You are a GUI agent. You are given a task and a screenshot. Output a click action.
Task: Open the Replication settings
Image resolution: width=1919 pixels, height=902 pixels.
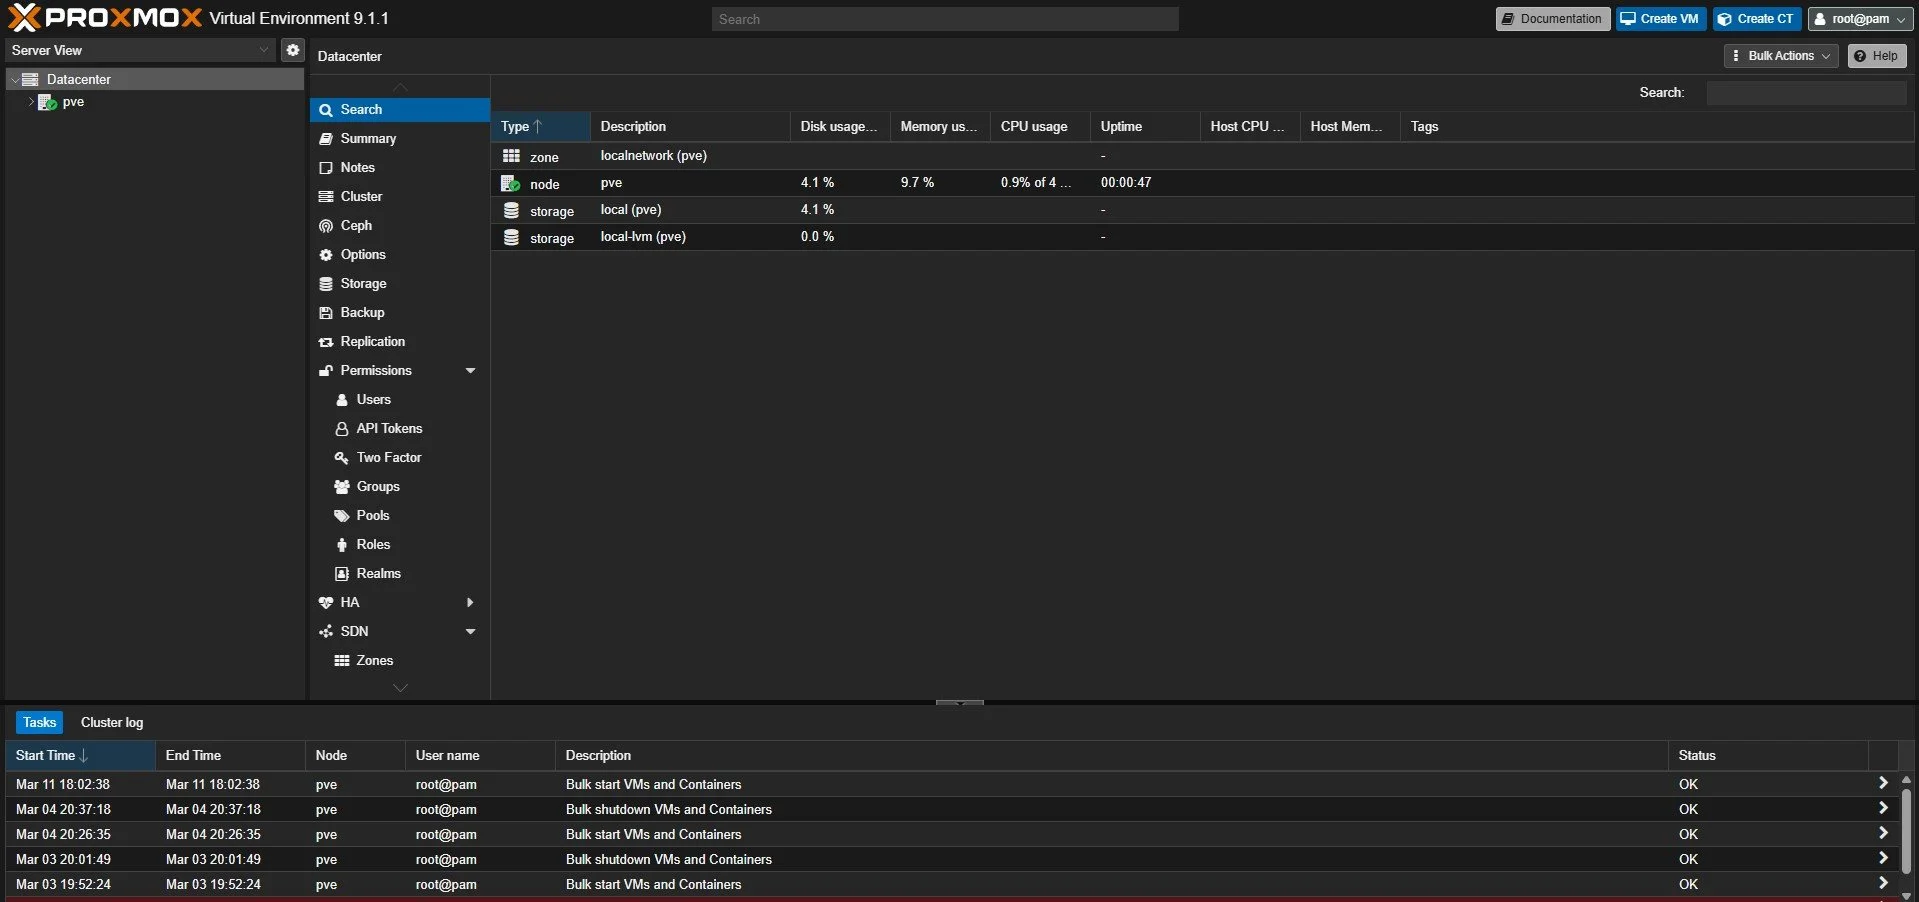click(x=372, y=341)
